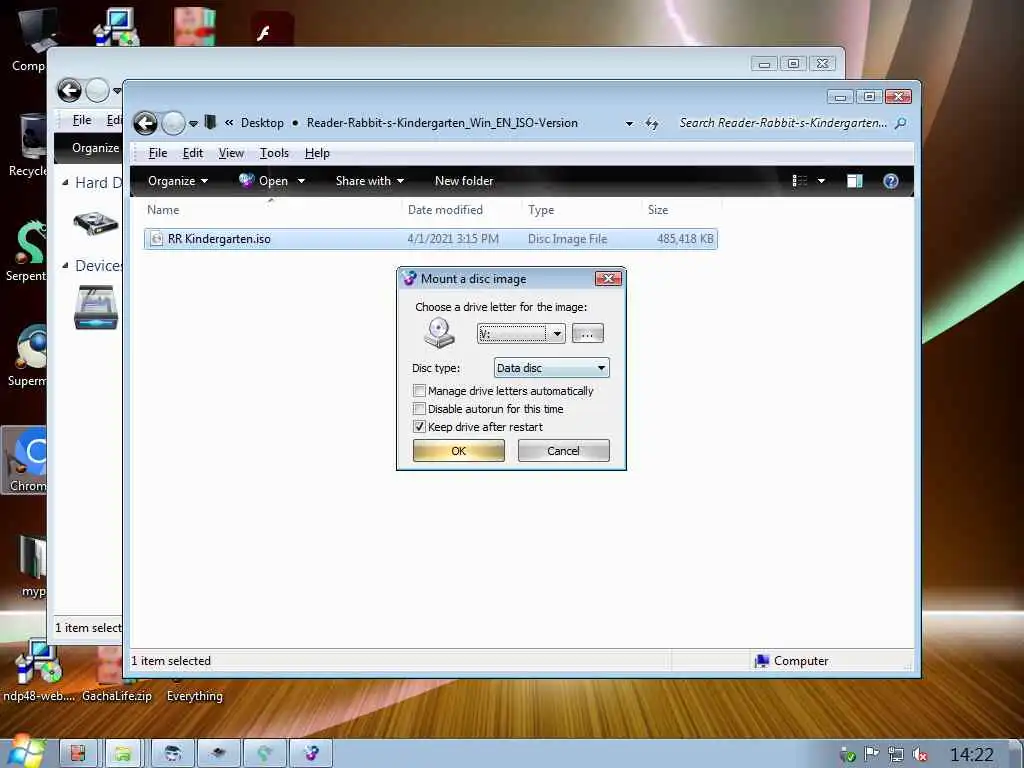Click Organize in the back Explorer window
Viewport: 1024px width, 768px height.
[x=95, y=148]
